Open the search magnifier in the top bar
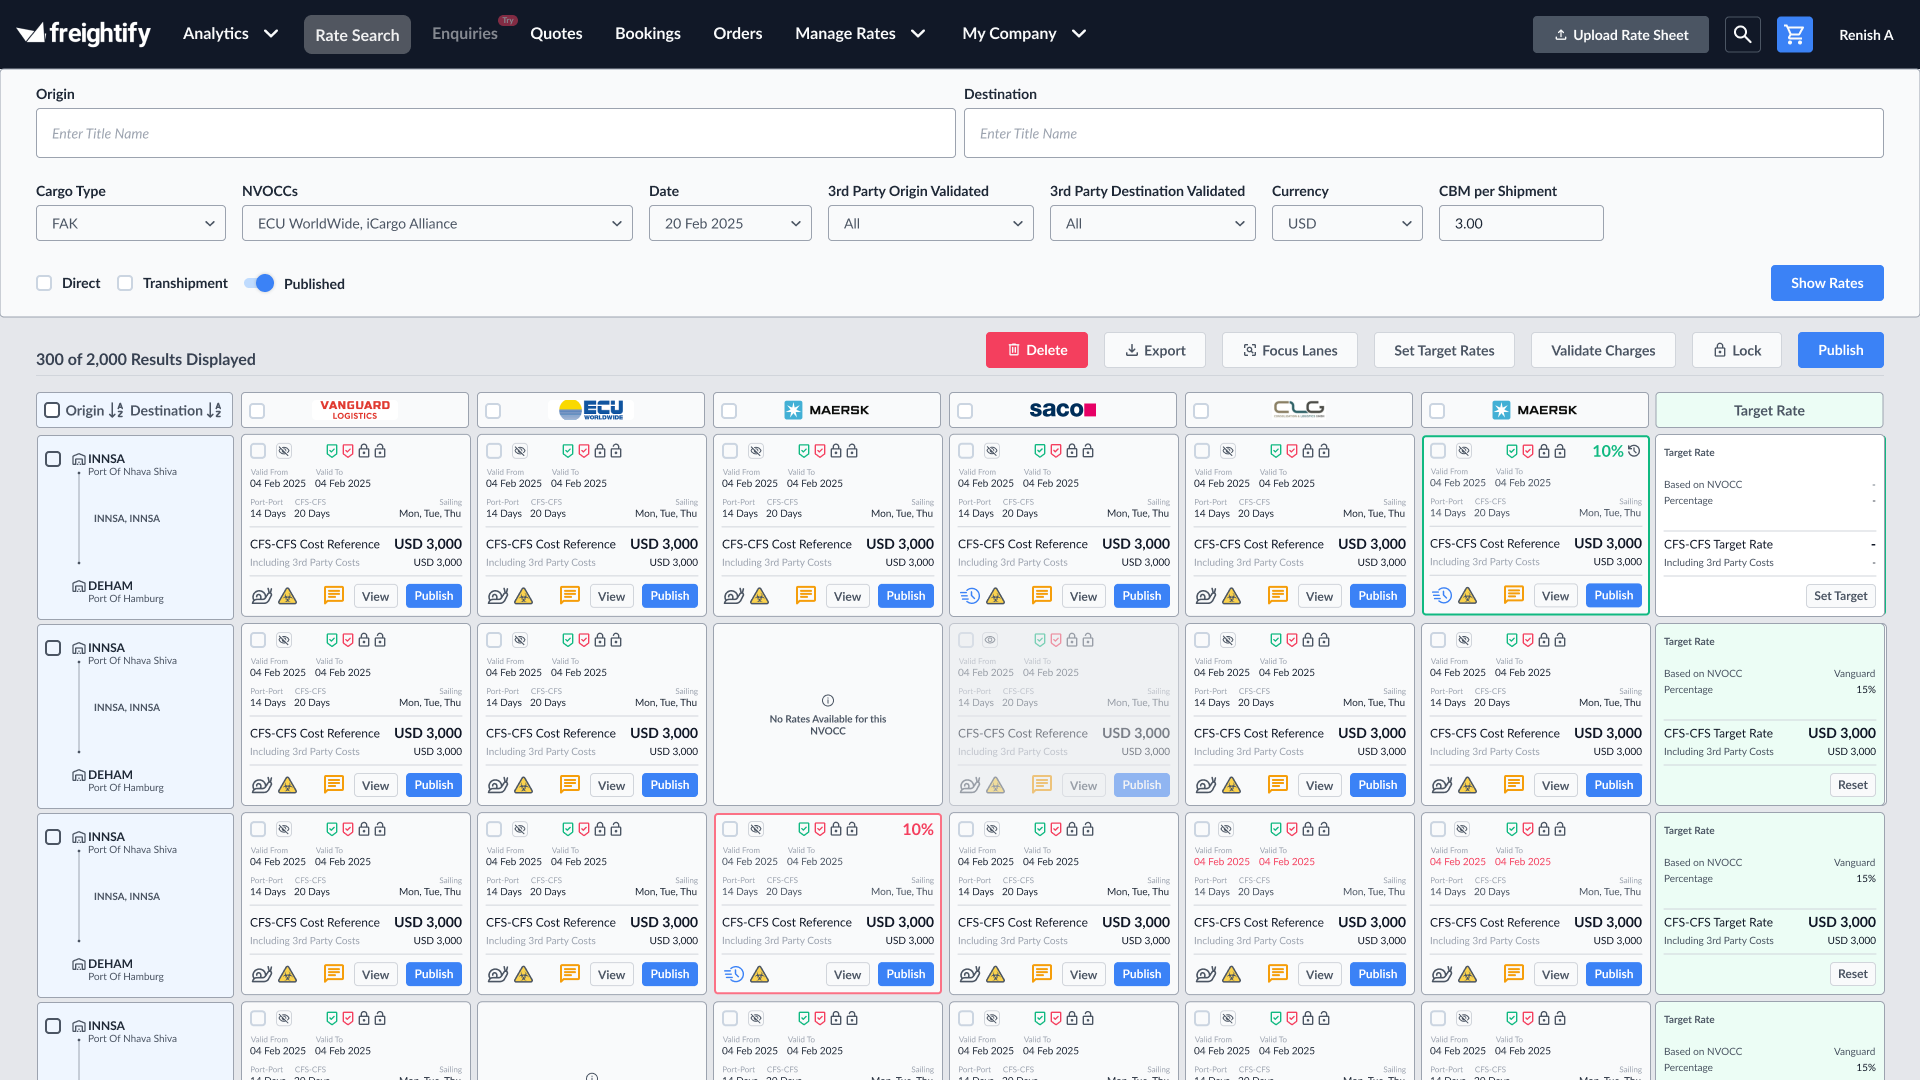Image resolution: width=1920 pixels, height=1080 pixels. coord(1743,34)
